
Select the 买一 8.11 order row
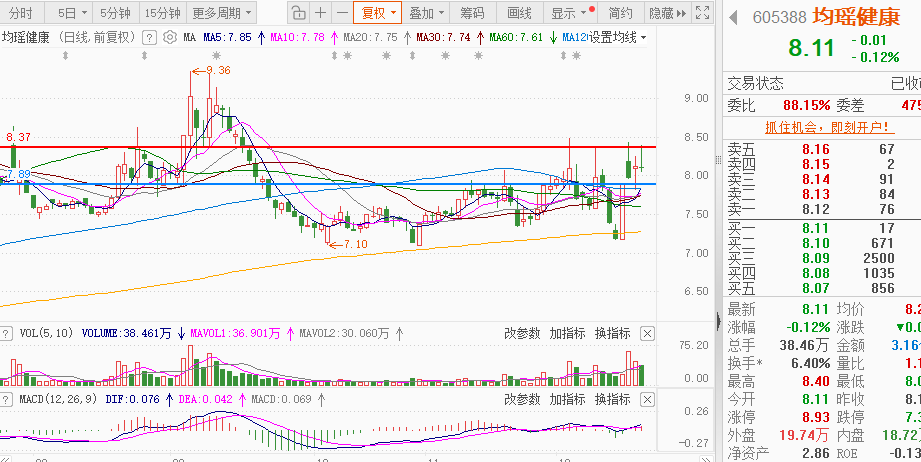(822, 228)
